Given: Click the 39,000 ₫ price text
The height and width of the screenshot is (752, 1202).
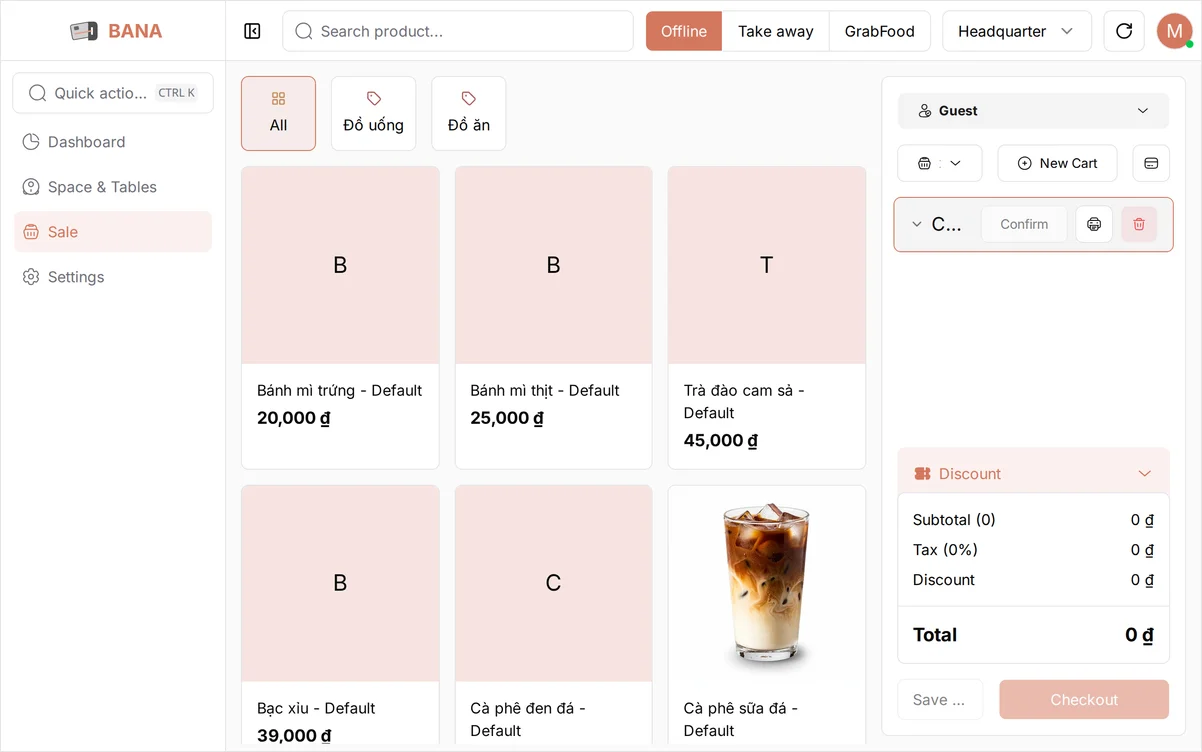Looking at the screenshot, I should [294, 736].
